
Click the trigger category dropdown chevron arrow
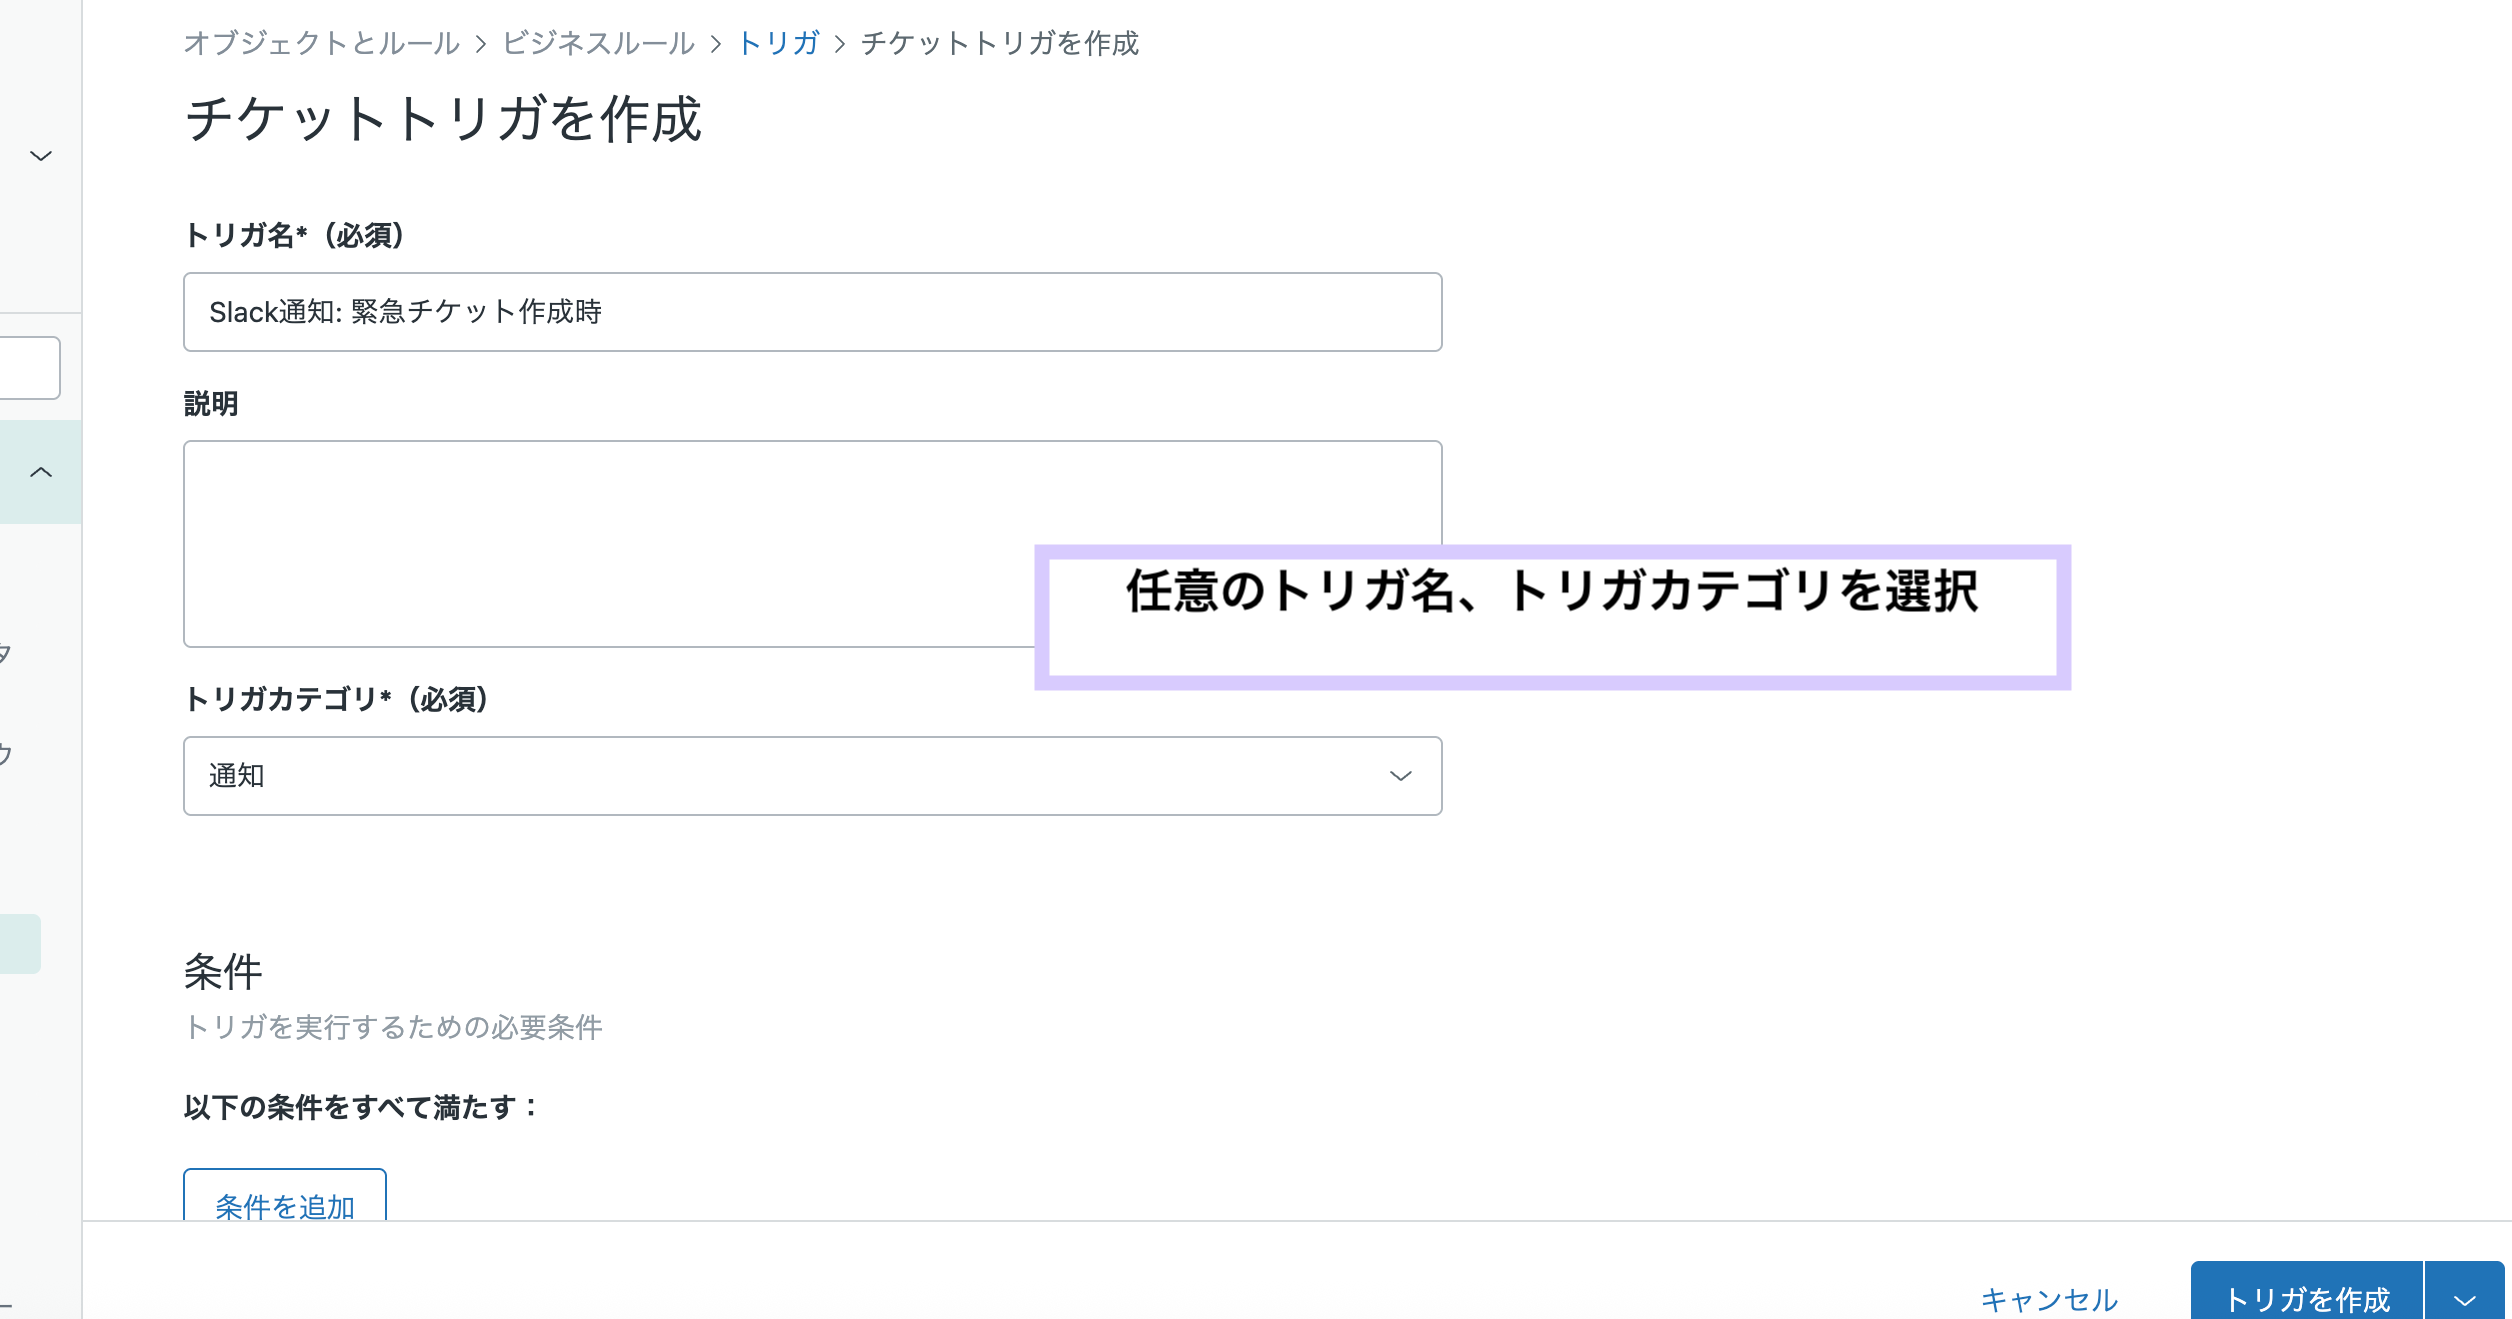tap(1400, 776)
